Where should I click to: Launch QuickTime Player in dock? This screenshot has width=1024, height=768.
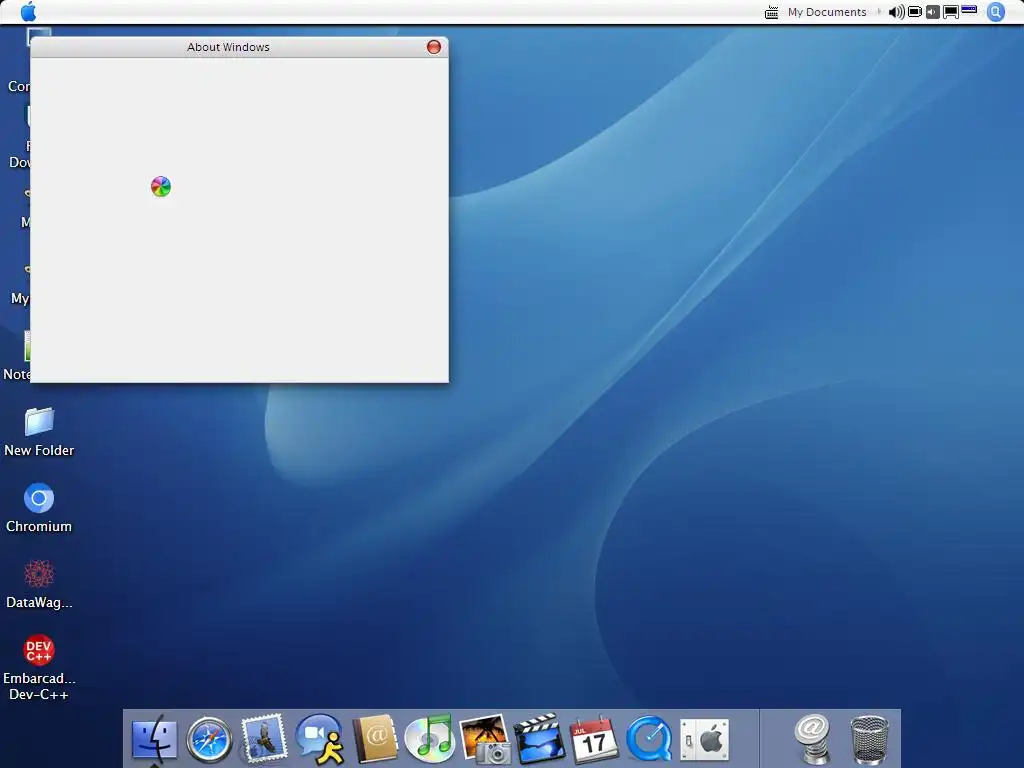tap(649, 739)
